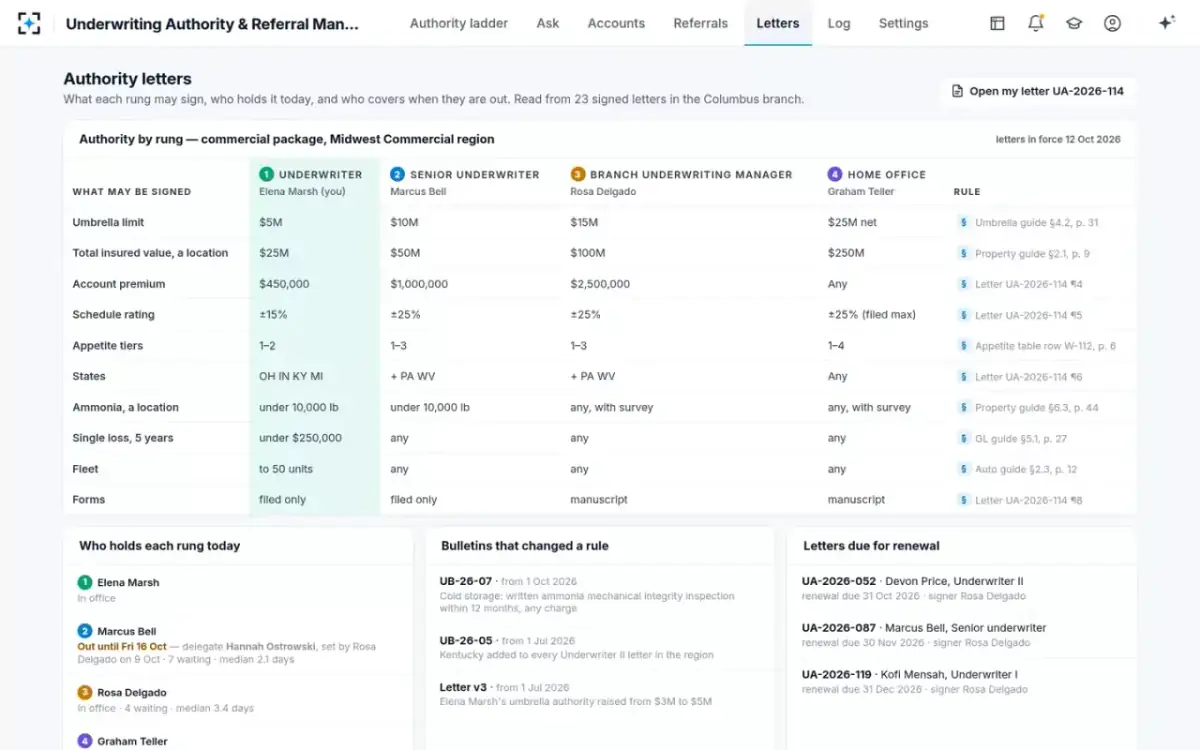Open the Property guide §2.1, p. 9 reference
This screenshot has height=750, width=1200.
[x=1032, y=254]
